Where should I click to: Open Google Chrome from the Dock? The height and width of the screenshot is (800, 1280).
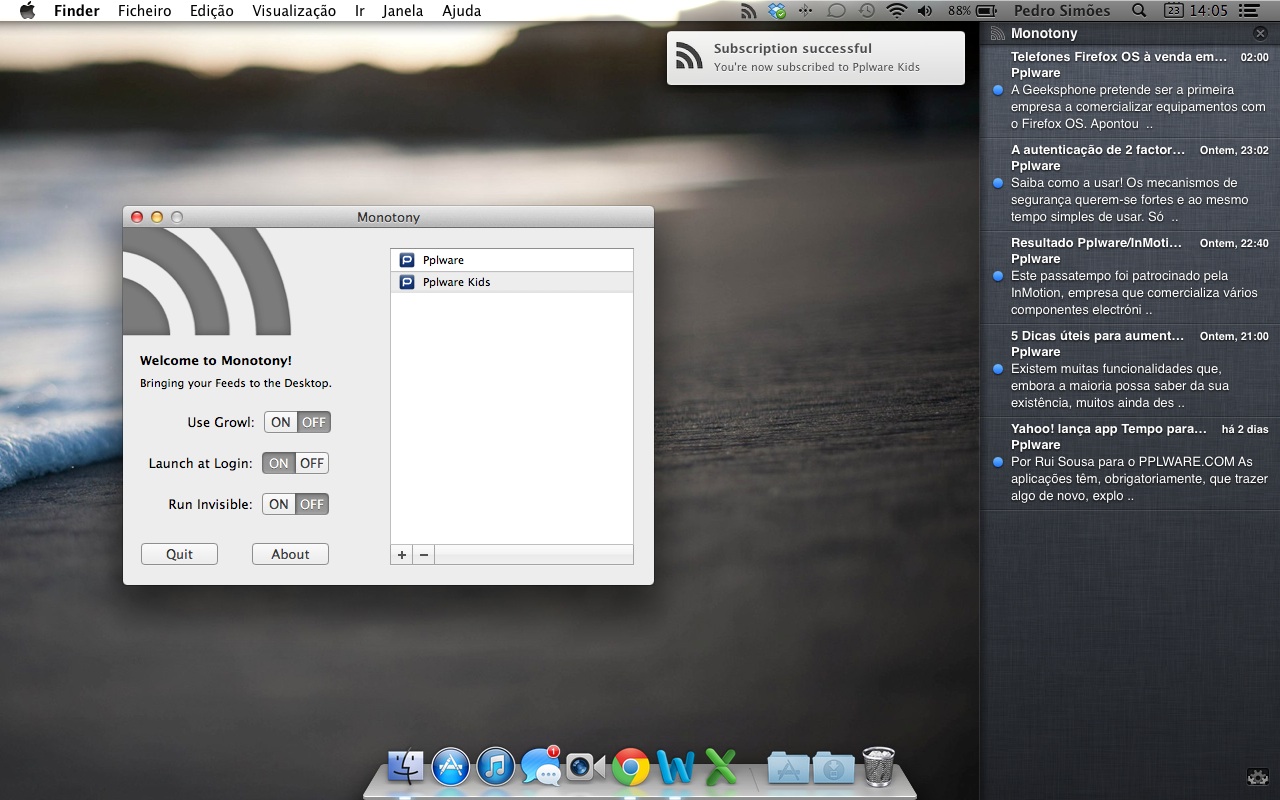click(x=631, y=767)
